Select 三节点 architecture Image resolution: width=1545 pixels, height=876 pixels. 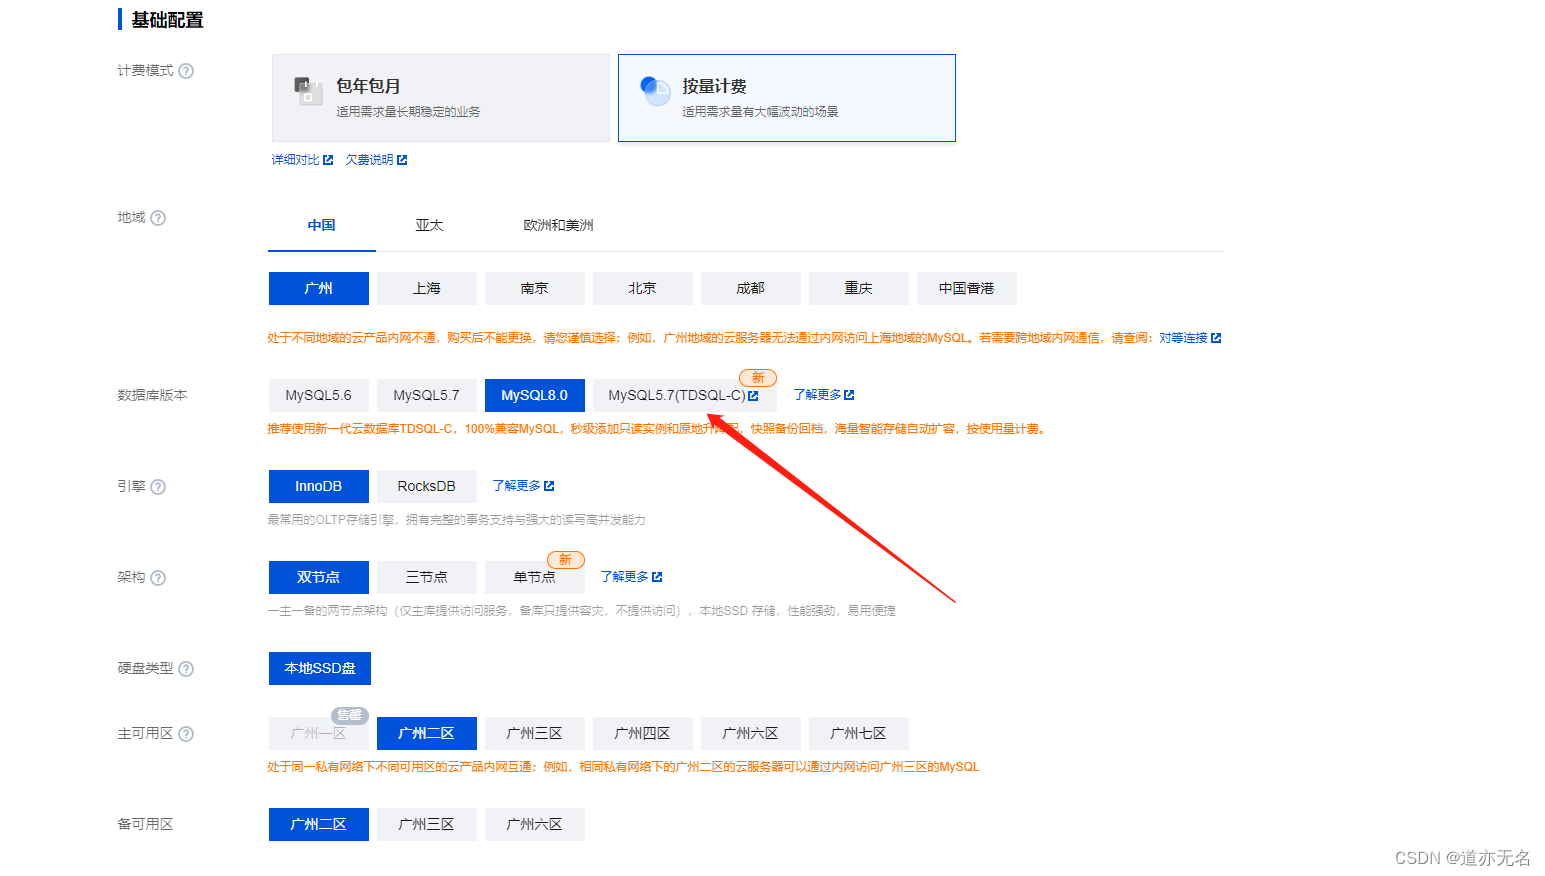[427, 577]
